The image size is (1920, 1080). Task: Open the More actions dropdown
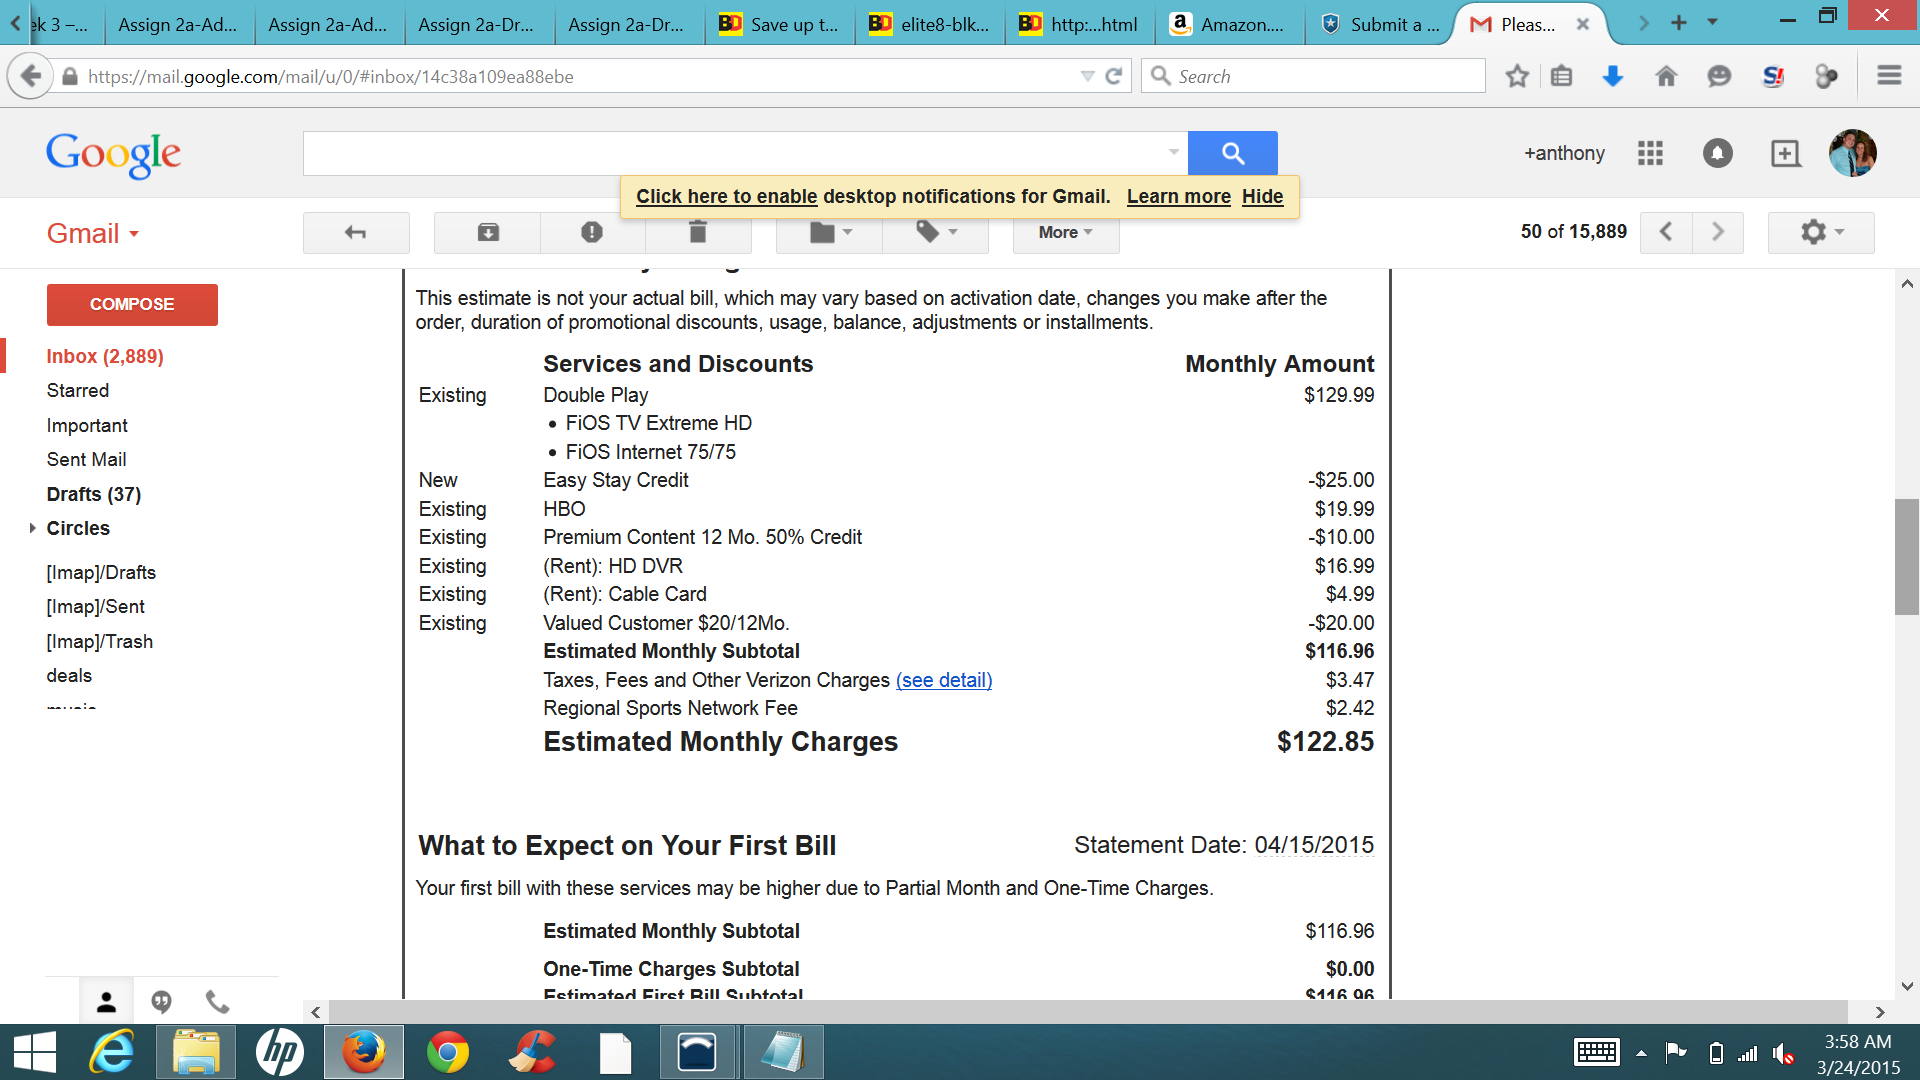[1065, 232]
